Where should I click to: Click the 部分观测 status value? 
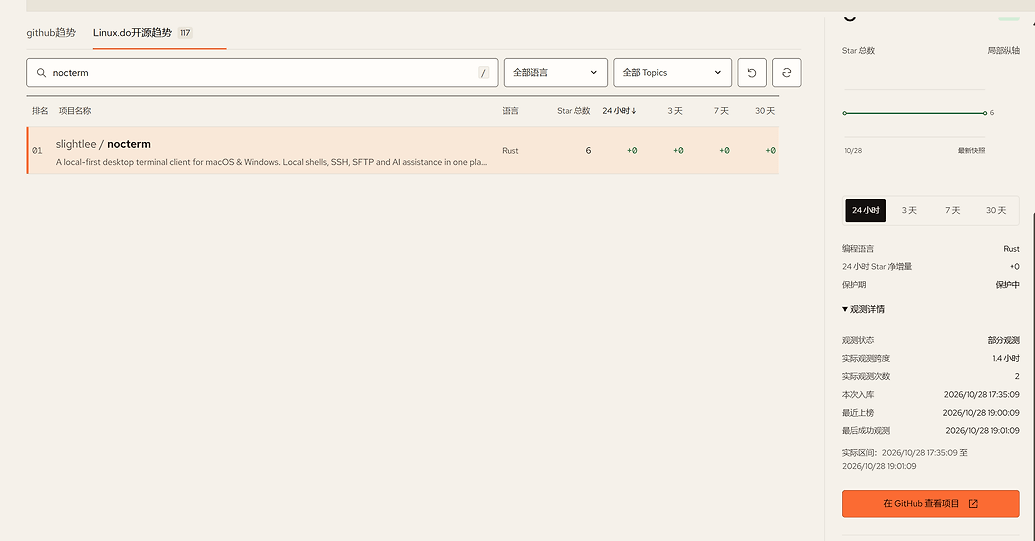(x=1003, y=340)
